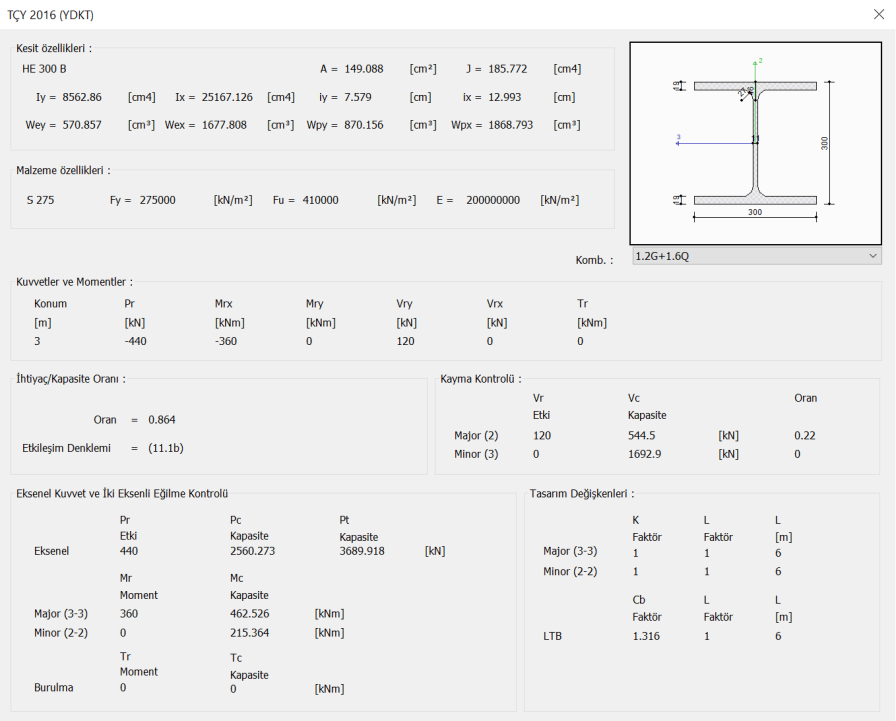896x721 pixels.
Task: Click the 300 flange width dimension in drawing
Action: (755, 212)
